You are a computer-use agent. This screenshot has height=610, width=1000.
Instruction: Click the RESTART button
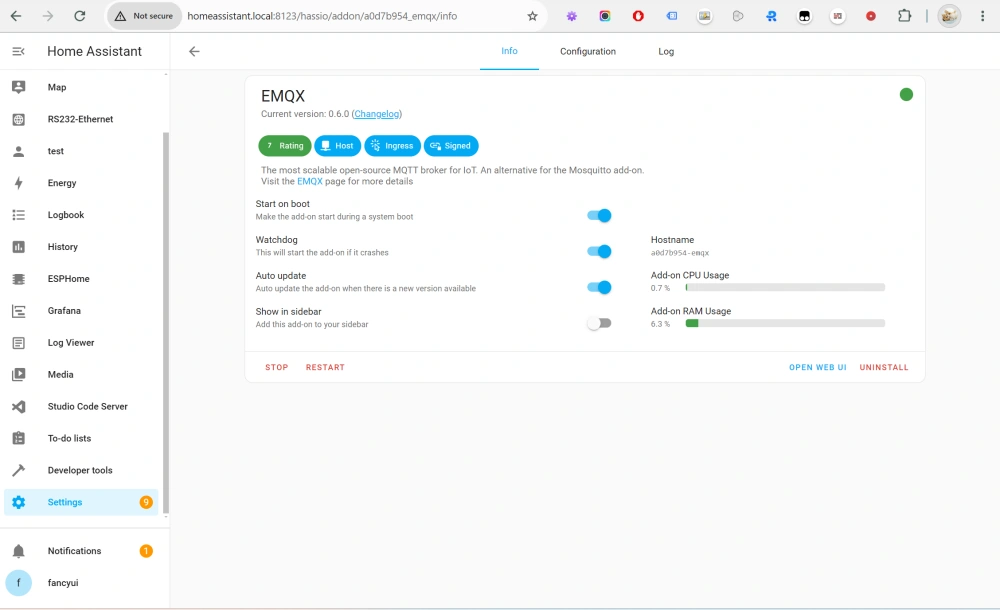click(x=325, y=367)
